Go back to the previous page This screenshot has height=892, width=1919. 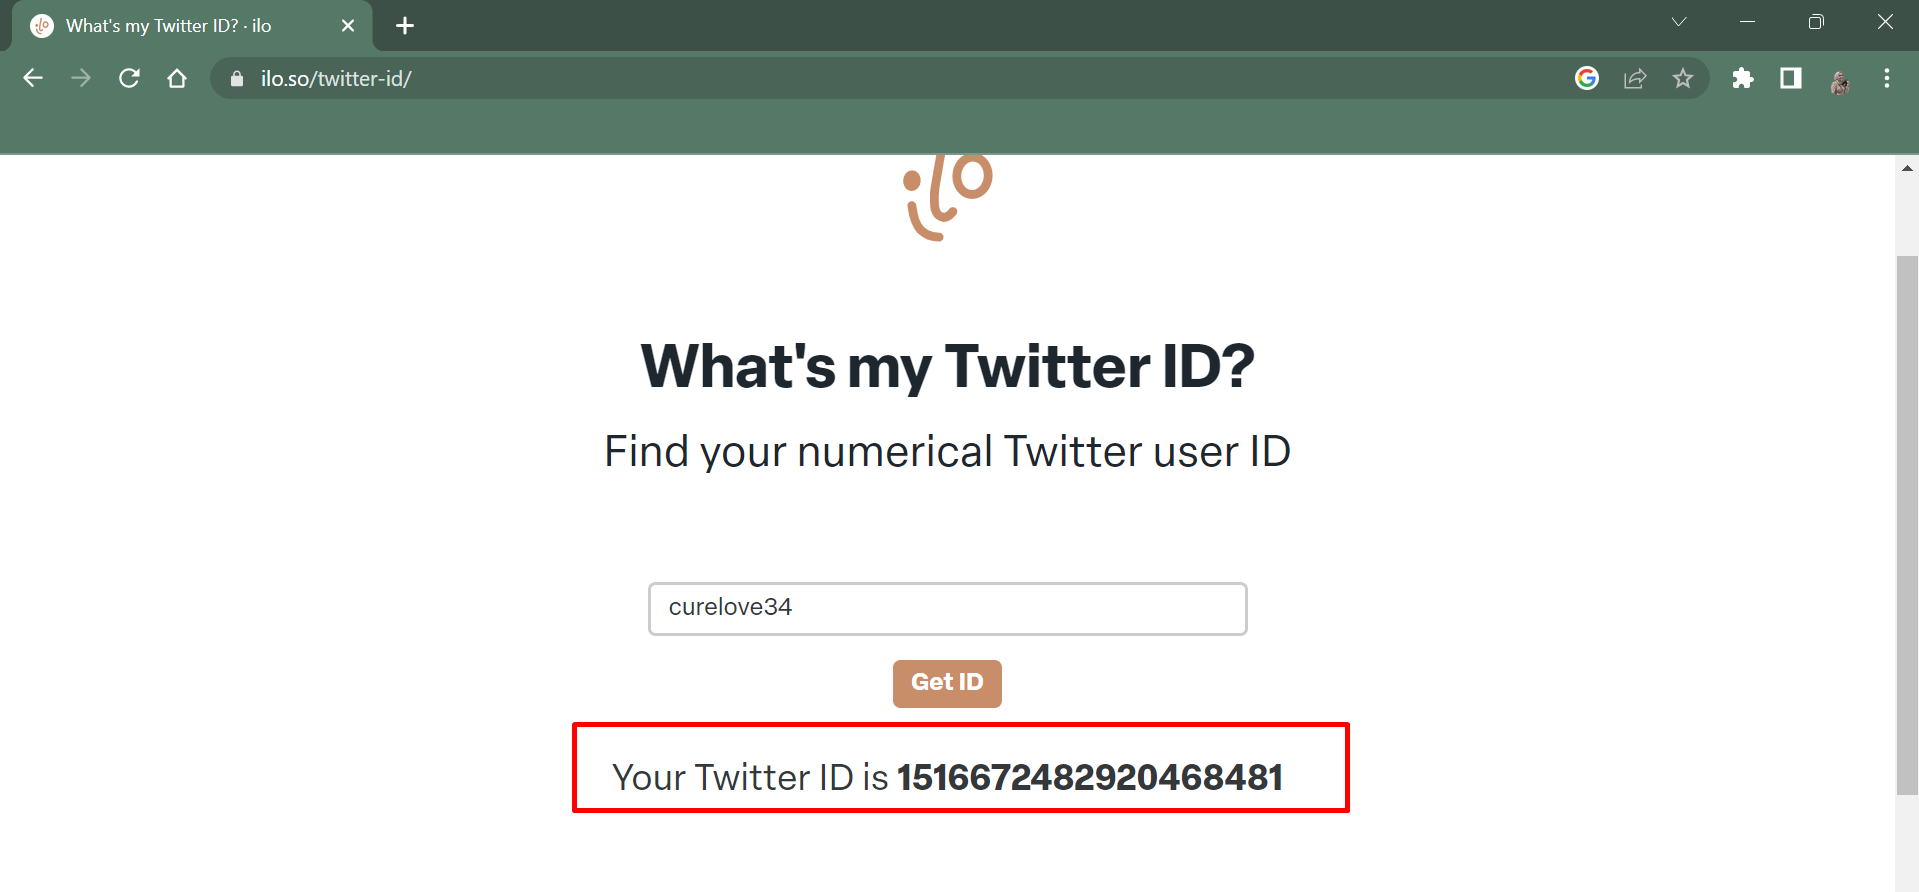33,78
